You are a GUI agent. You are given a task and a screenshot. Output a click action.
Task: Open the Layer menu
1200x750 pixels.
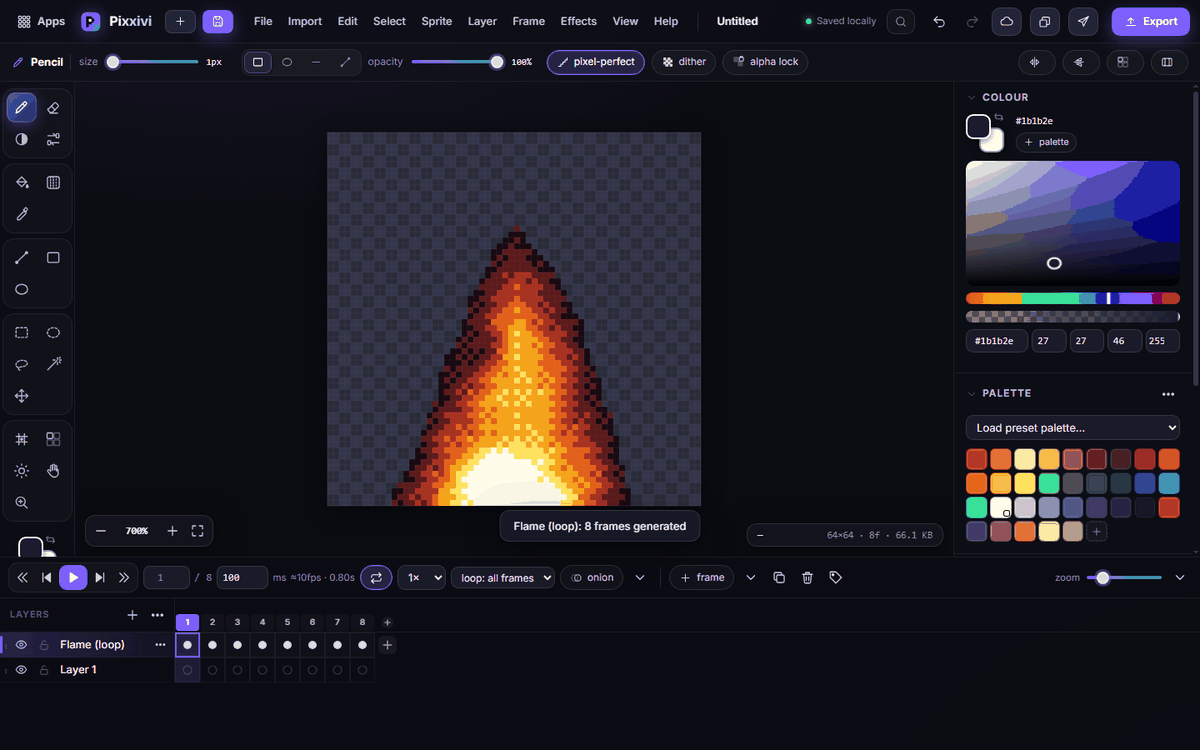click(x=482, y=21)
